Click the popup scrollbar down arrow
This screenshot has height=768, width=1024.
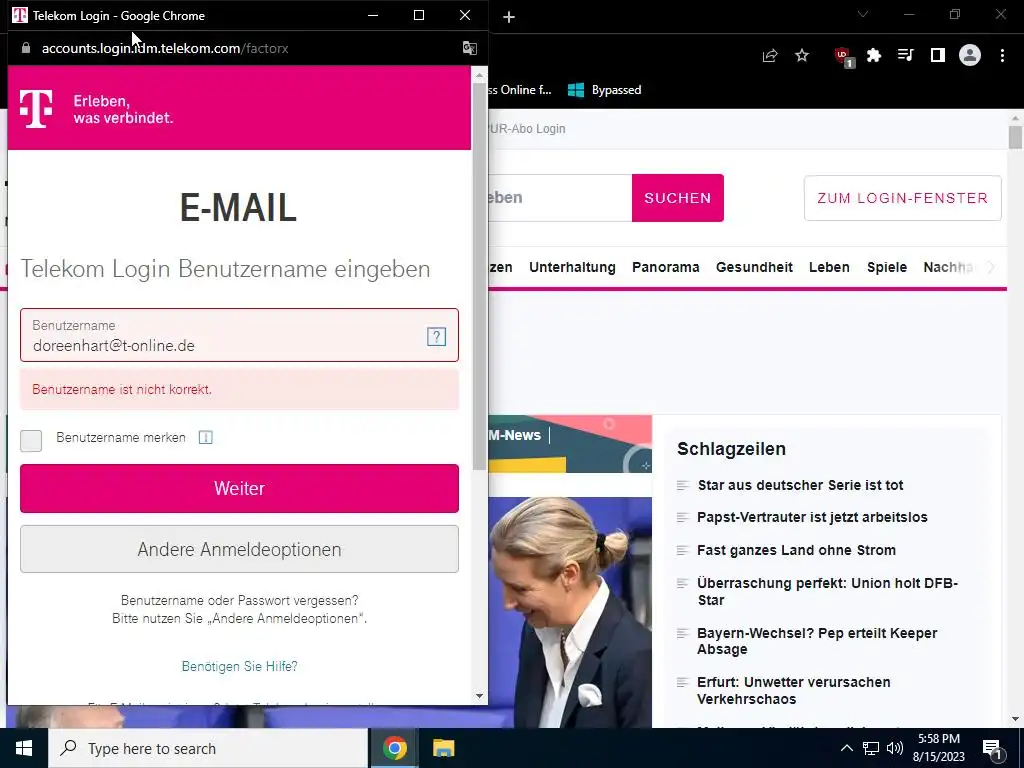tap(479, 697)
